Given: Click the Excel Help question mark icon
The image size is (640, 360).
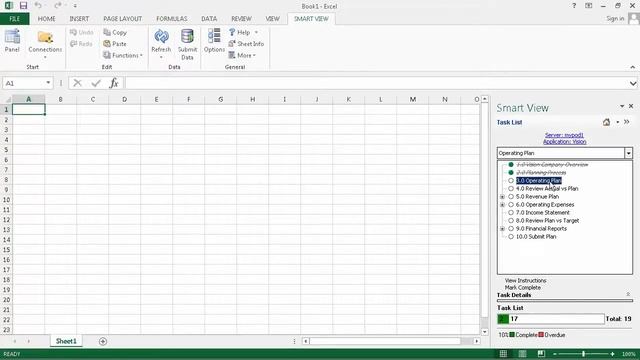Looking at the screenshot, I should 574,6.
